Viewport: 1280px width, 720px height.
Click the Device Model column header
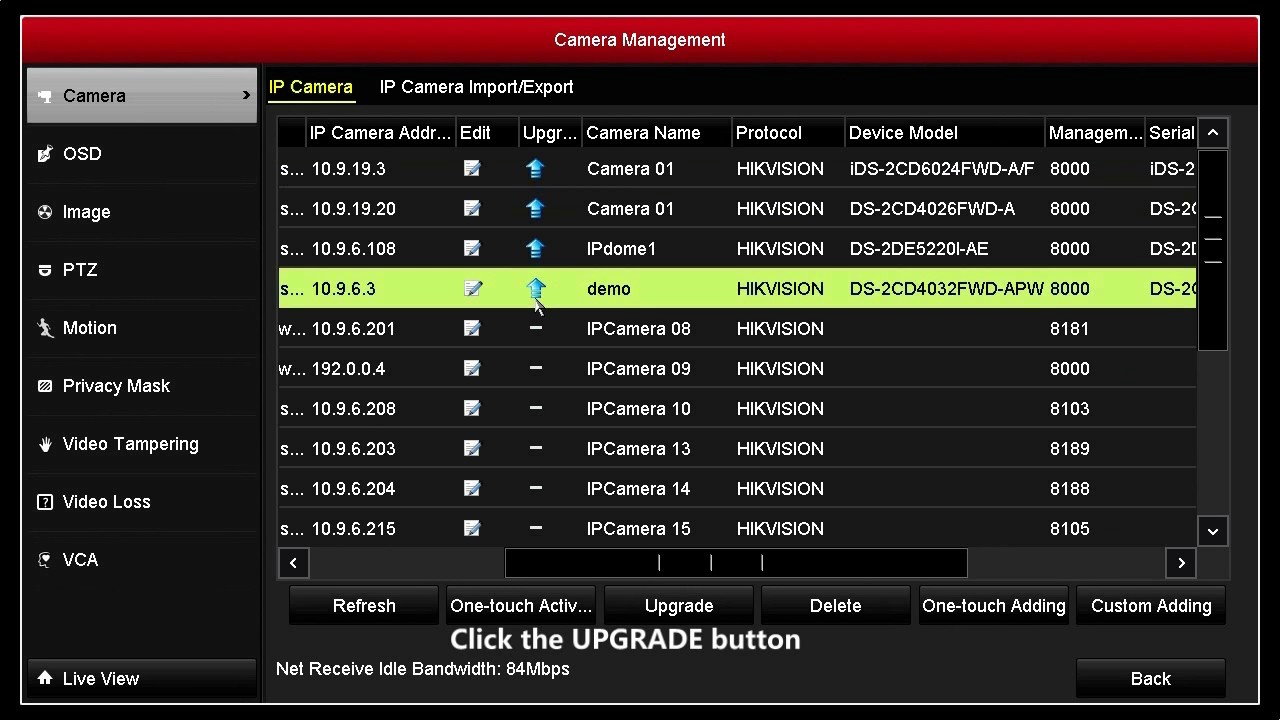pyautogui.click(x=945, y=133)
